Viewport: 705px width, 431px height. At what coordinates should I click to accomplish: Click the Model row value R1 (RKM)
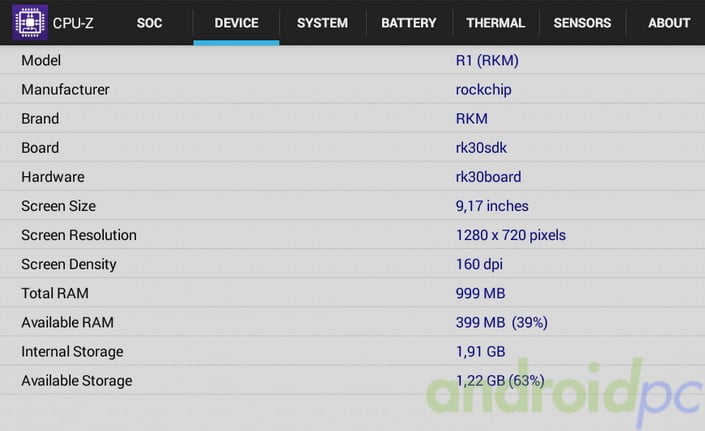click(x=487, y=60)
